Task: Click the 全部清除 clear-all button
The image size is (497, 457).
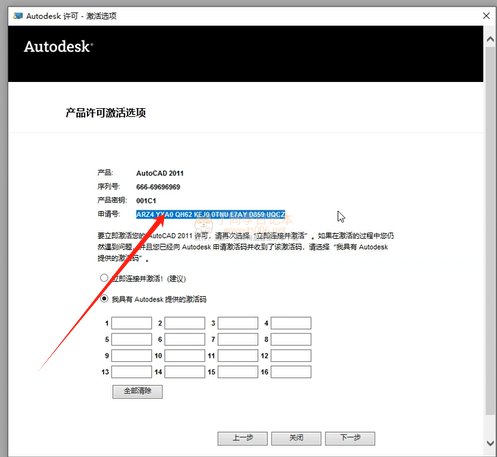Action: pyautogui.click(x=137, y=392)
